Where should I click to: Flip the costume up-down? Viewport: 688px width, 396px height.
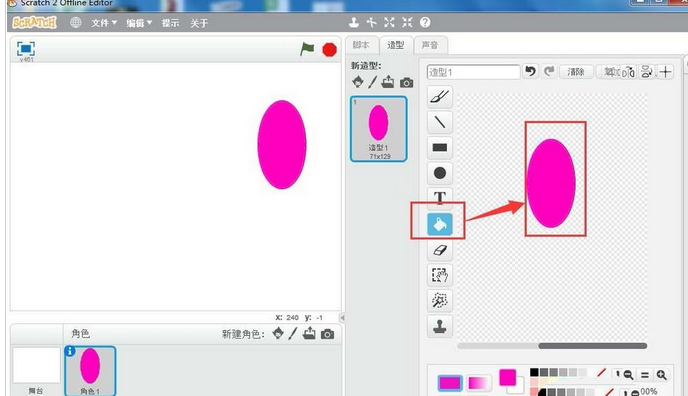click(x=647, y=71)
